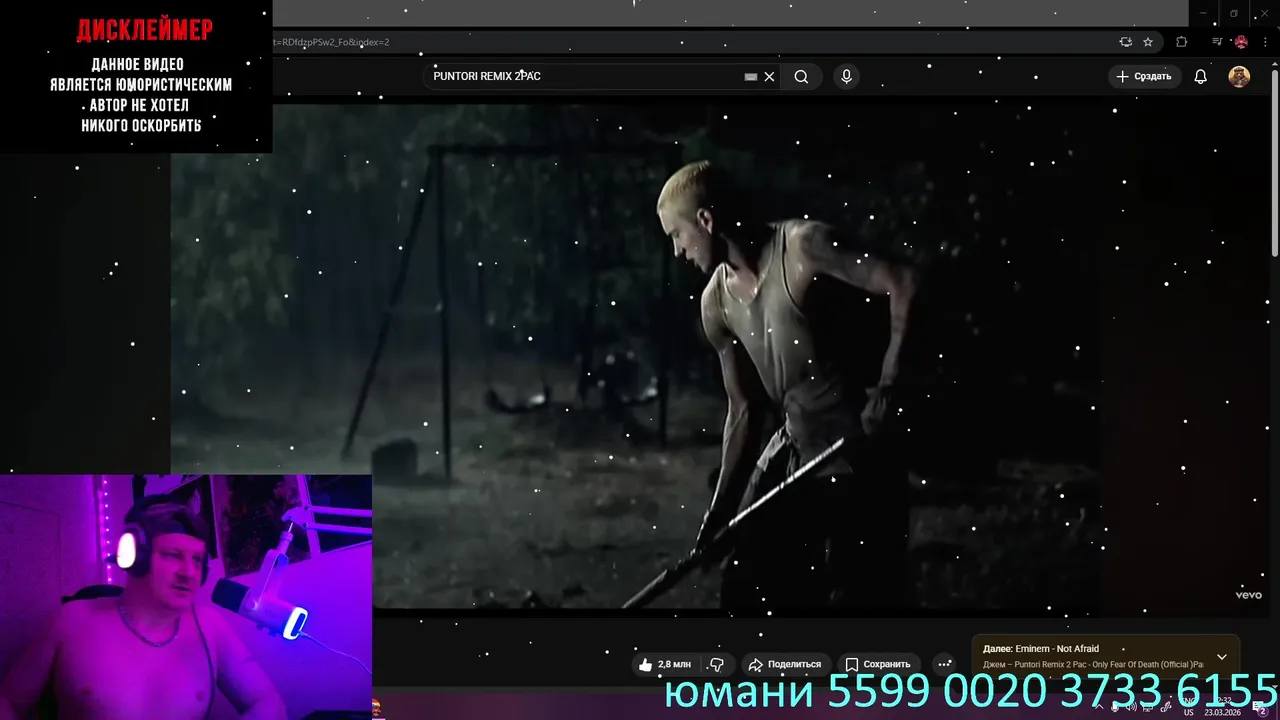Dislike the video with thumbs-down
1280x720 pixels.
point(717,664)
